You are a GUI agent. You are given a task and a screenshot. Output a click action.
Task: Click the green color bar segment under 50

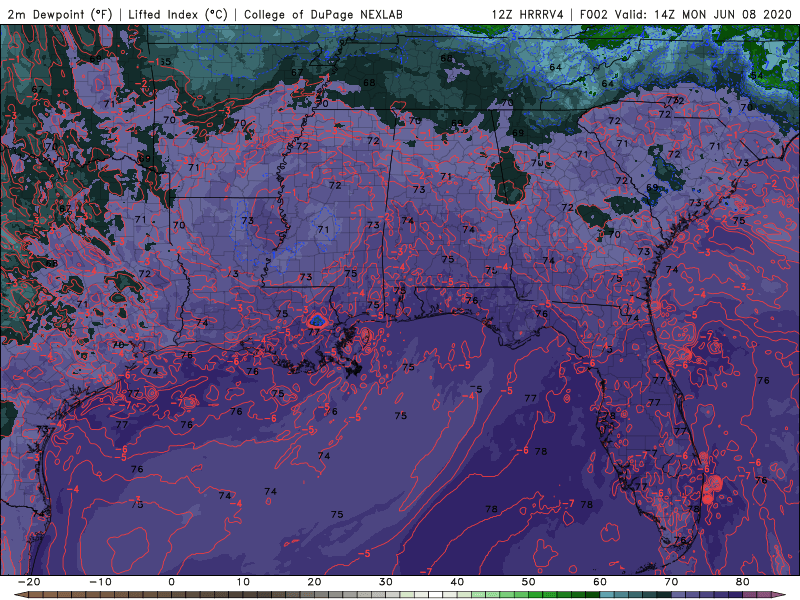tap(536, 595)
